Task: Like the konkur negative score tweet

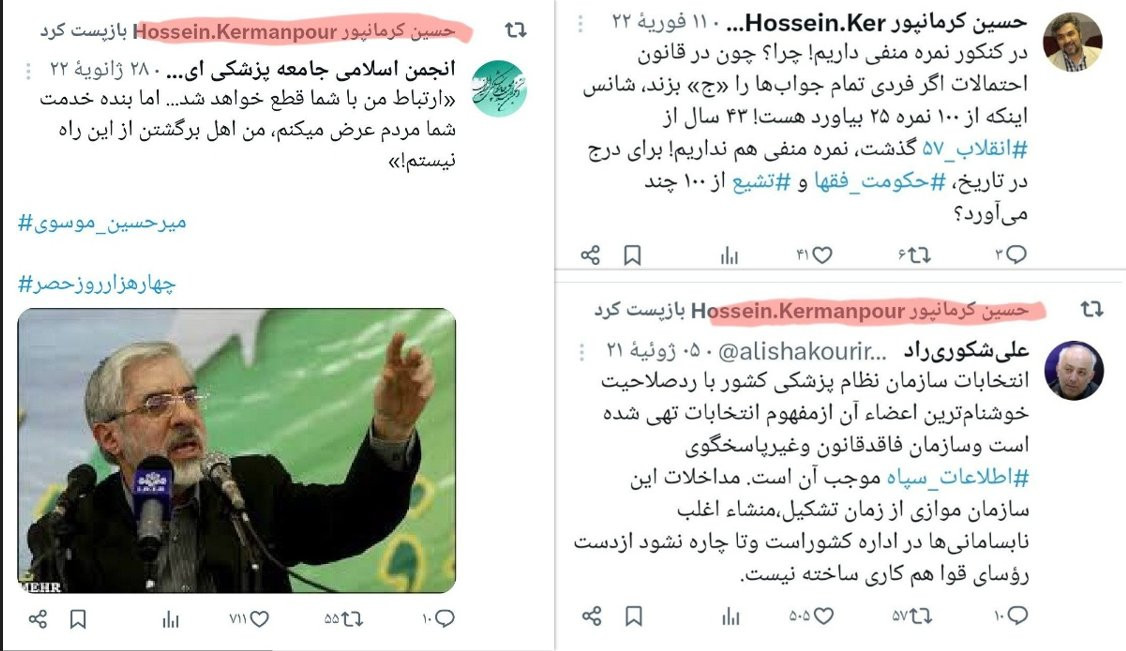Action: click(x=814, y=255)
